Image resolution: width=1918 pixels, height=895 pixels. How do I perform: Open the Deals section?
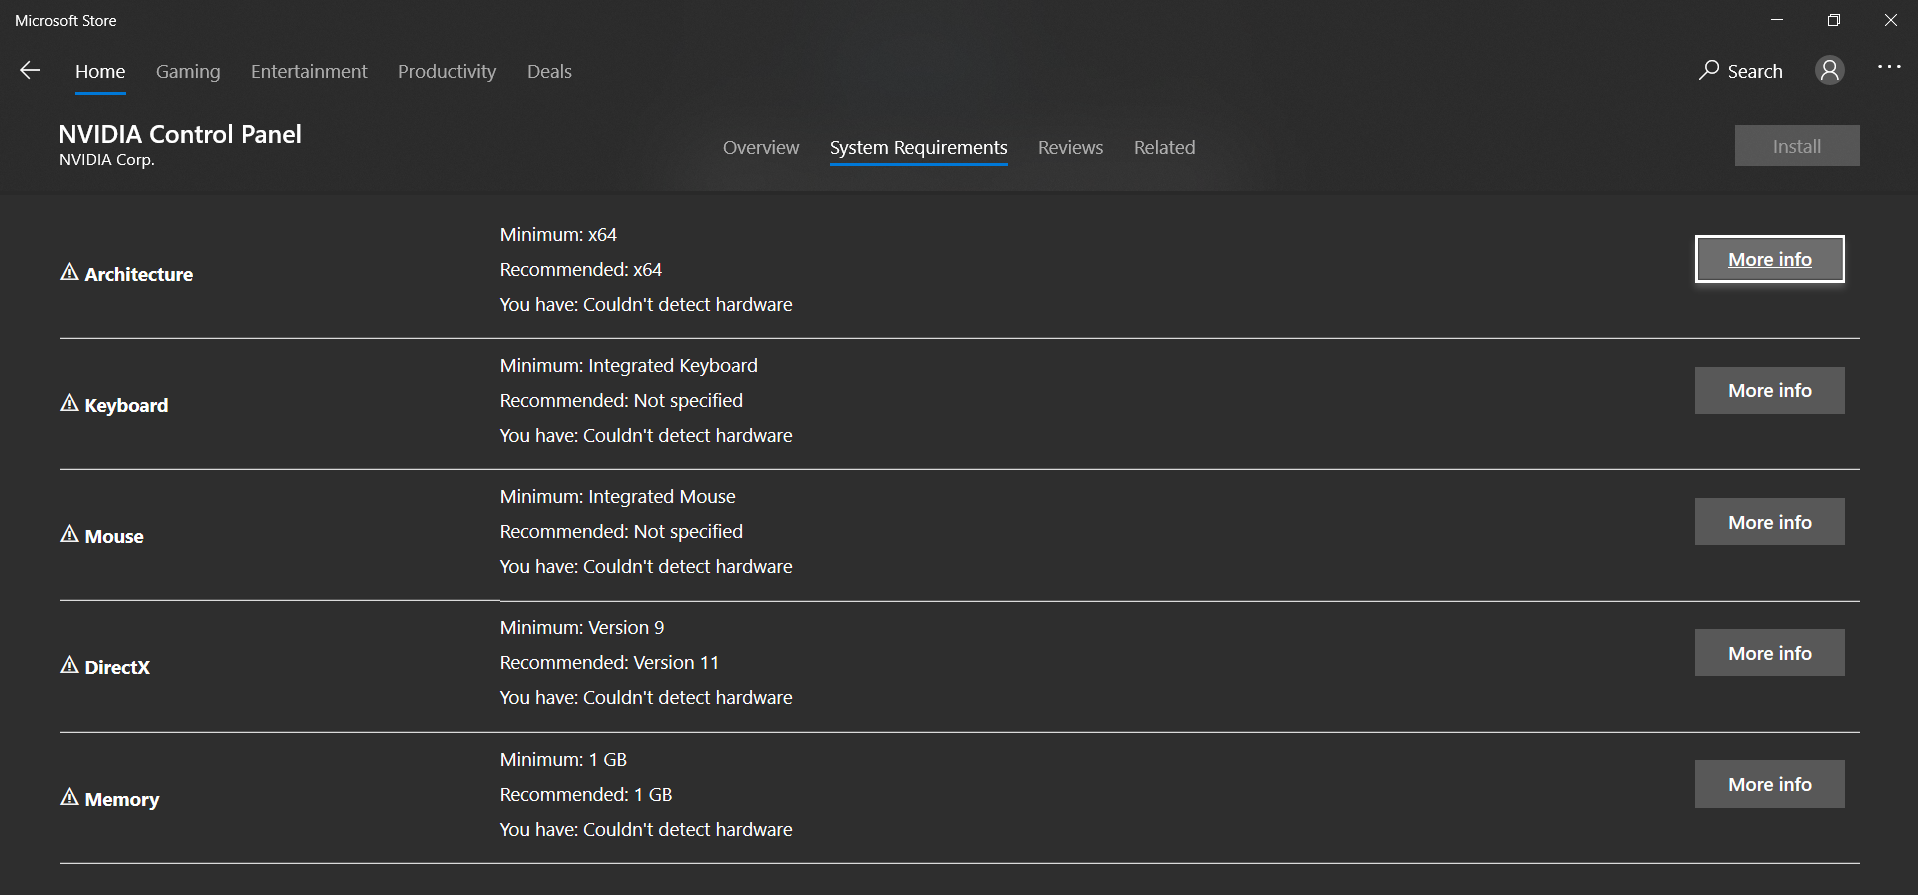[549, 72]
